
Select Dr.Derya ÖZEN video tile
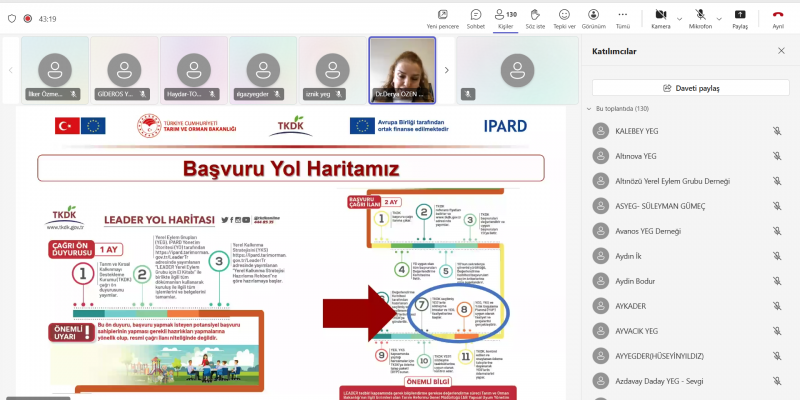pyautogui.click(x=402, y=70)
